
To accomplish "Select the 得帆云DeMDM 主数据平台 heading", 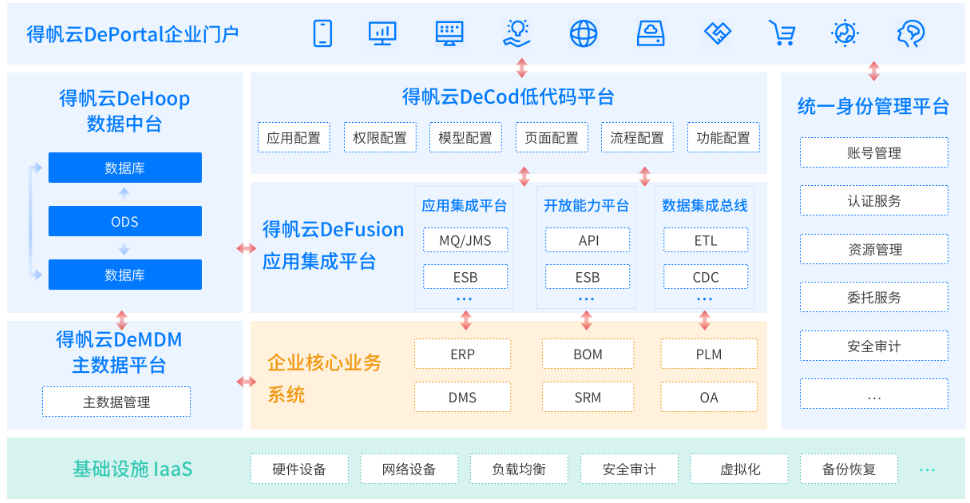I will coord(119,352).
